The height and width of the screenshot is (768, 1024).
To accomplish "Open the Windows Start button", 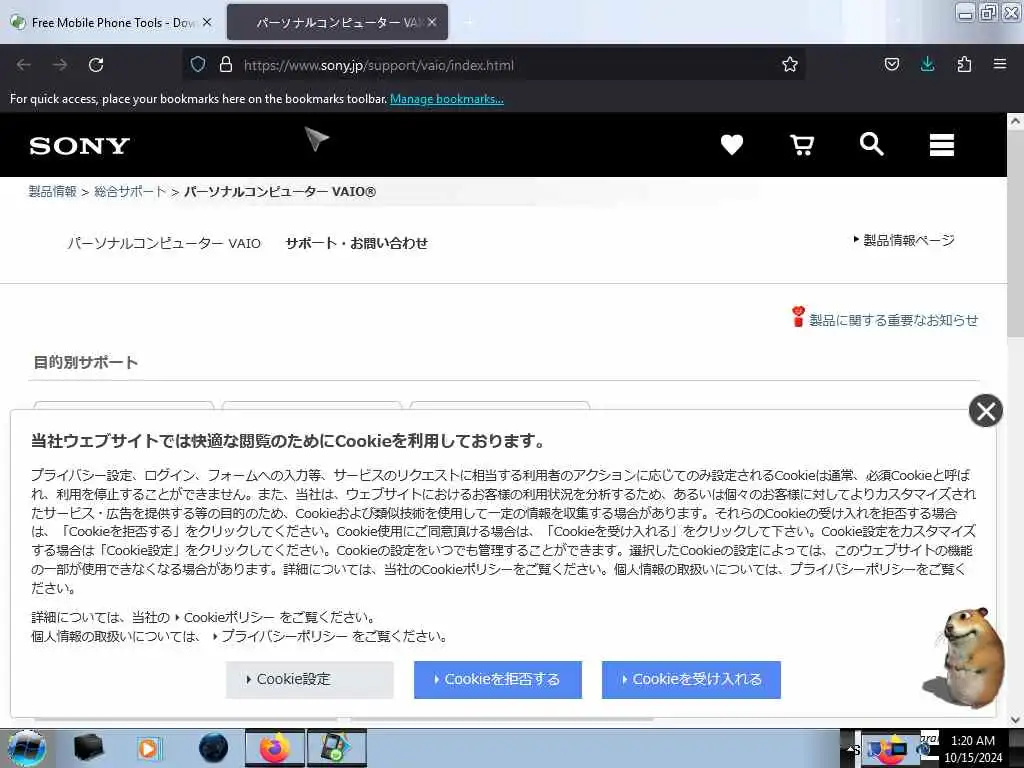I will click(26, 748).
